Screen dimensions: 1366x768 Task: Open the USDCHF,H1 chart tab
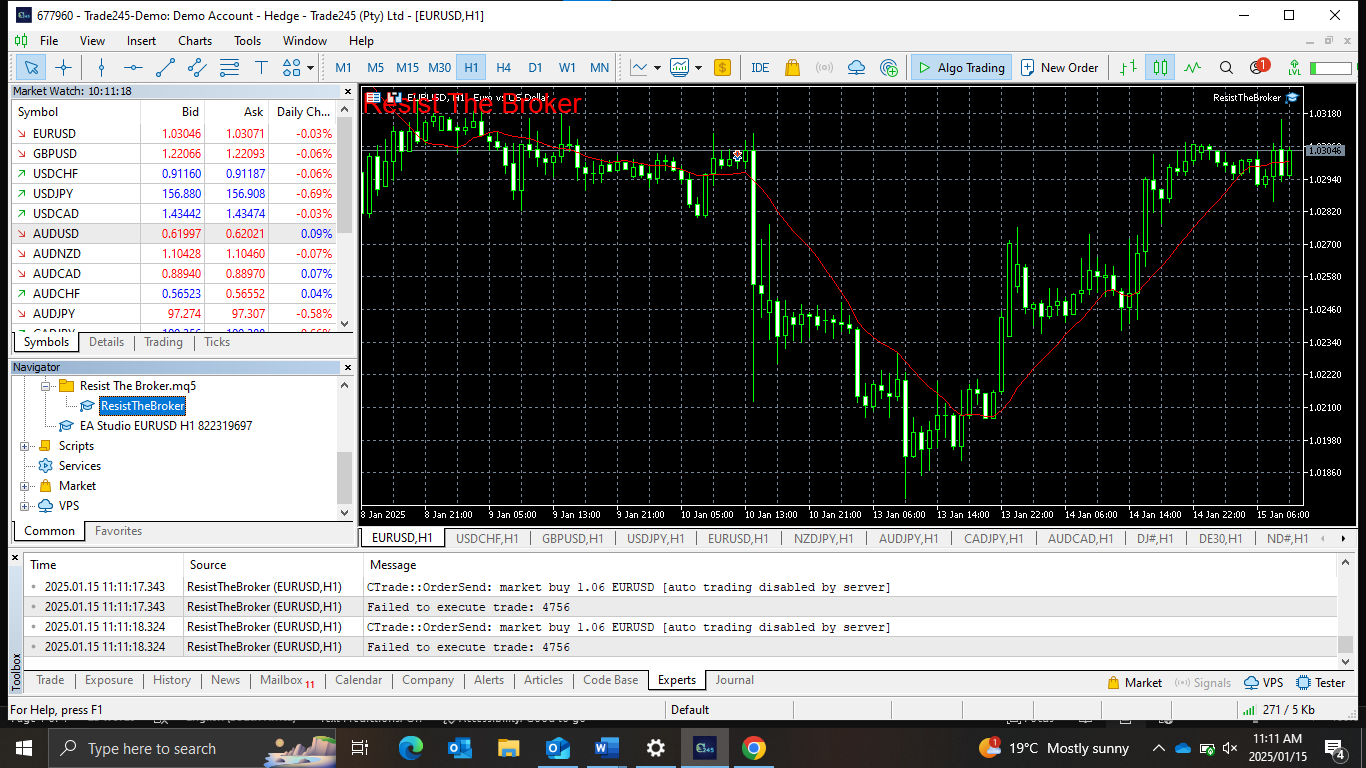[x=487, y=538]
